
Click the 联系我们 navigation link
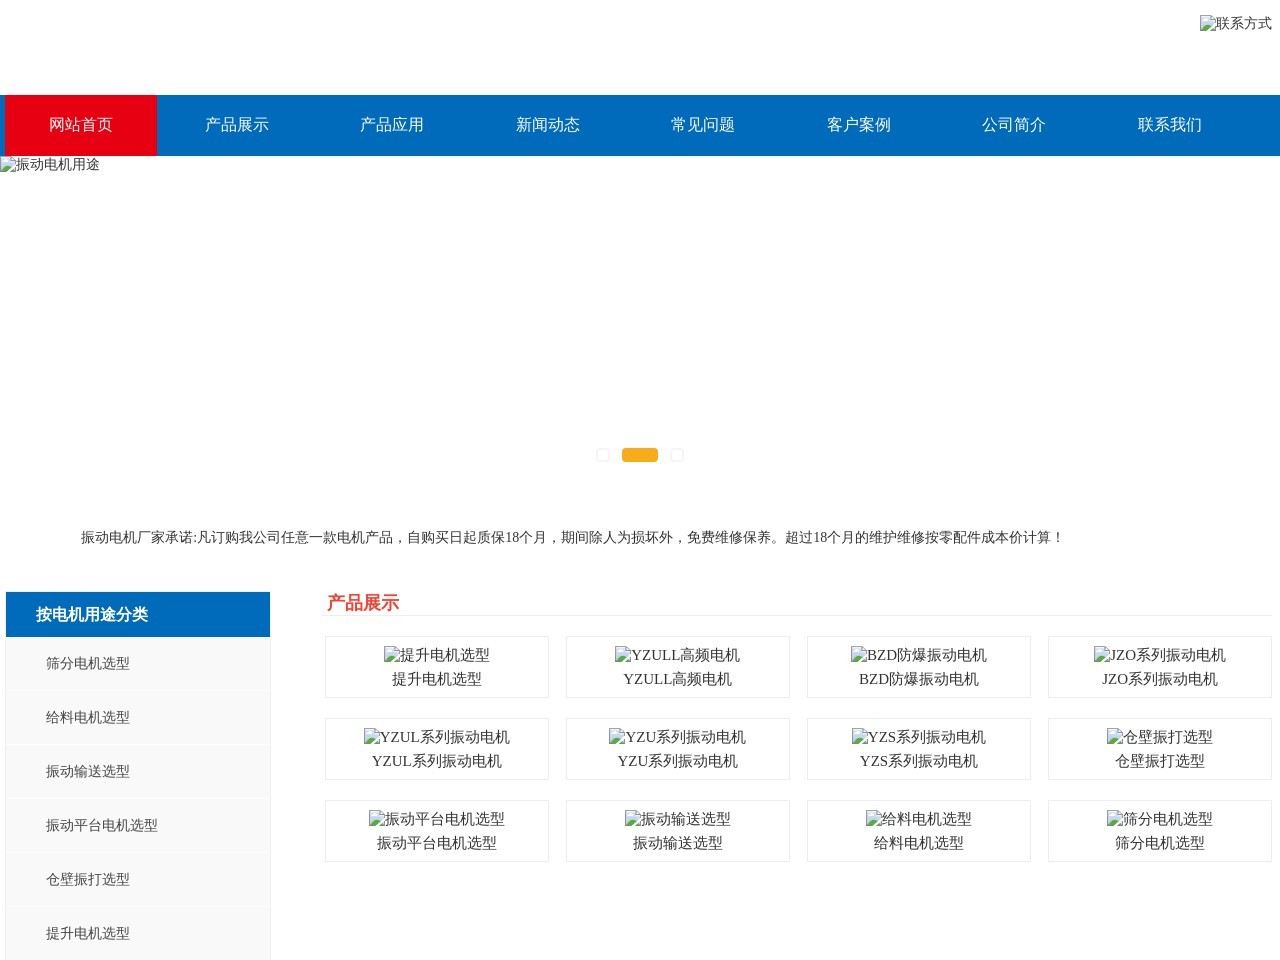(x=1169, y=125)
